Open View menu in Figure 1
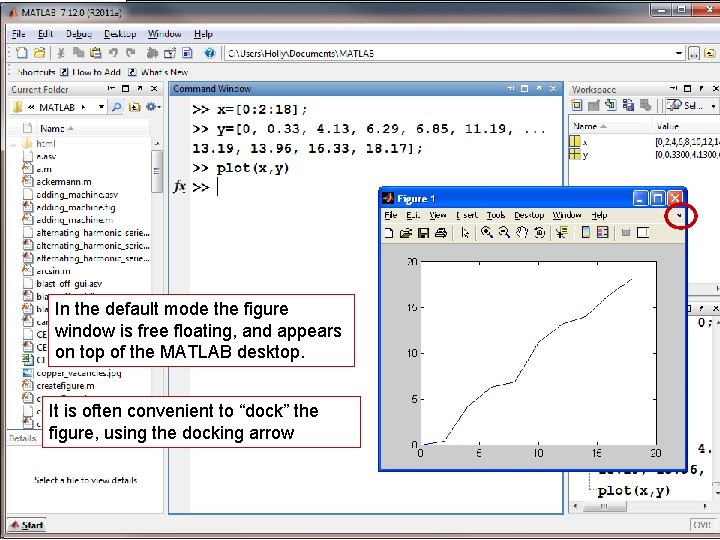The height and width of the screenshot is (540, 720). 438,215
